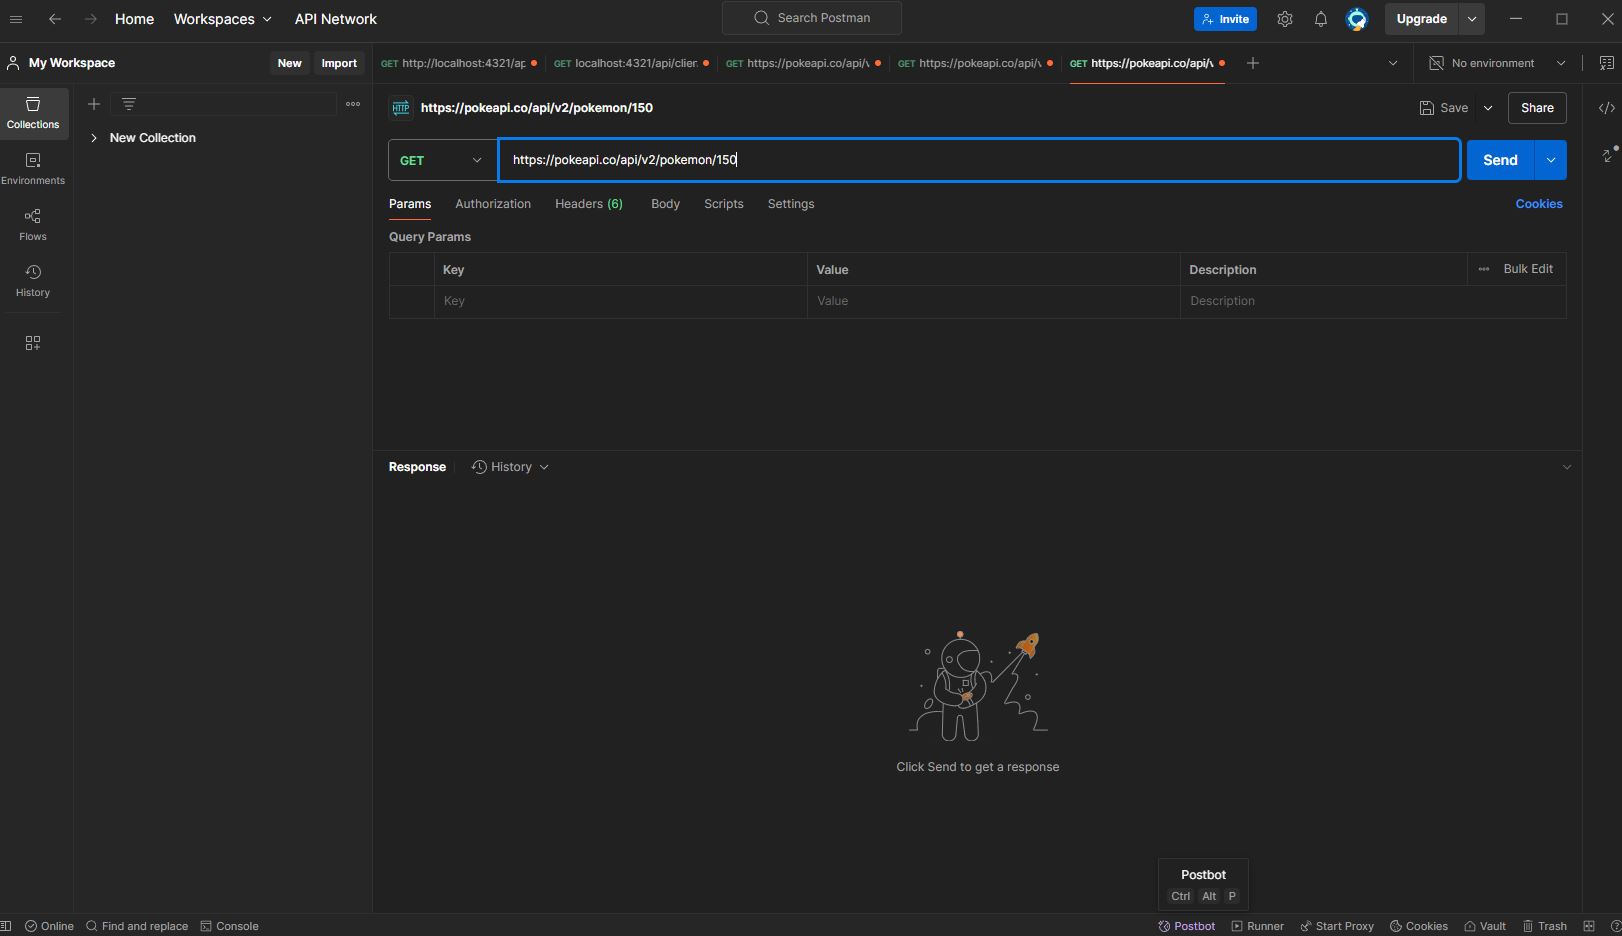
Task: Collapse the response pane chevron
Action: click(1567, 467)
